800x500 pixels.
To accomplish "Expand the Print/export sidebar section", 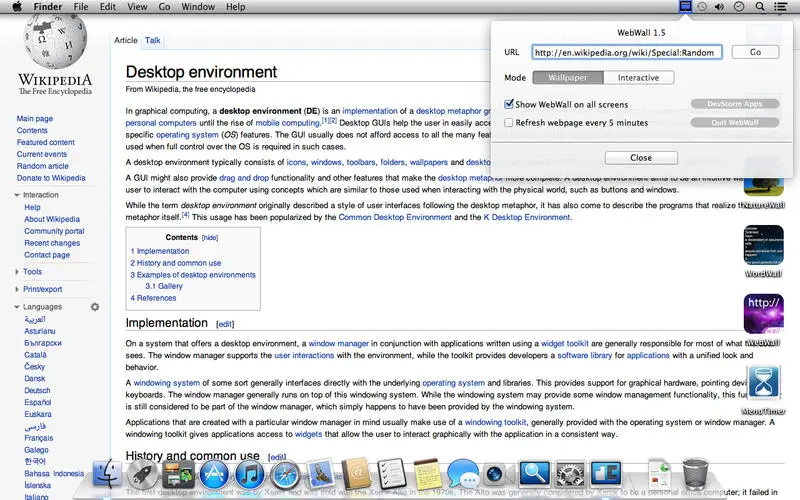I will click(17, 289).
